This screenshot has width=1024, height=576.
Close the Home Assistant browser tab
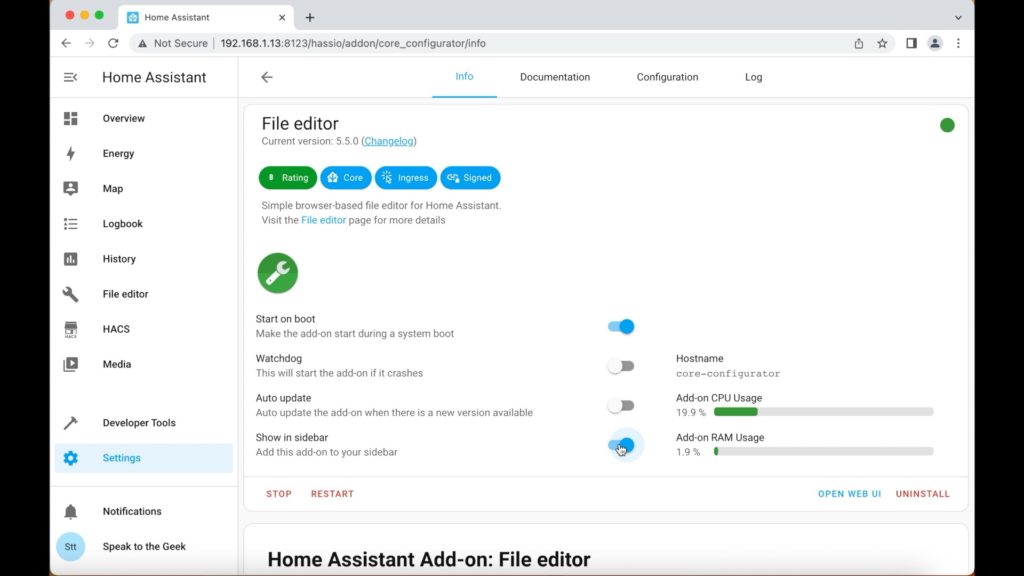coord(282,17)
